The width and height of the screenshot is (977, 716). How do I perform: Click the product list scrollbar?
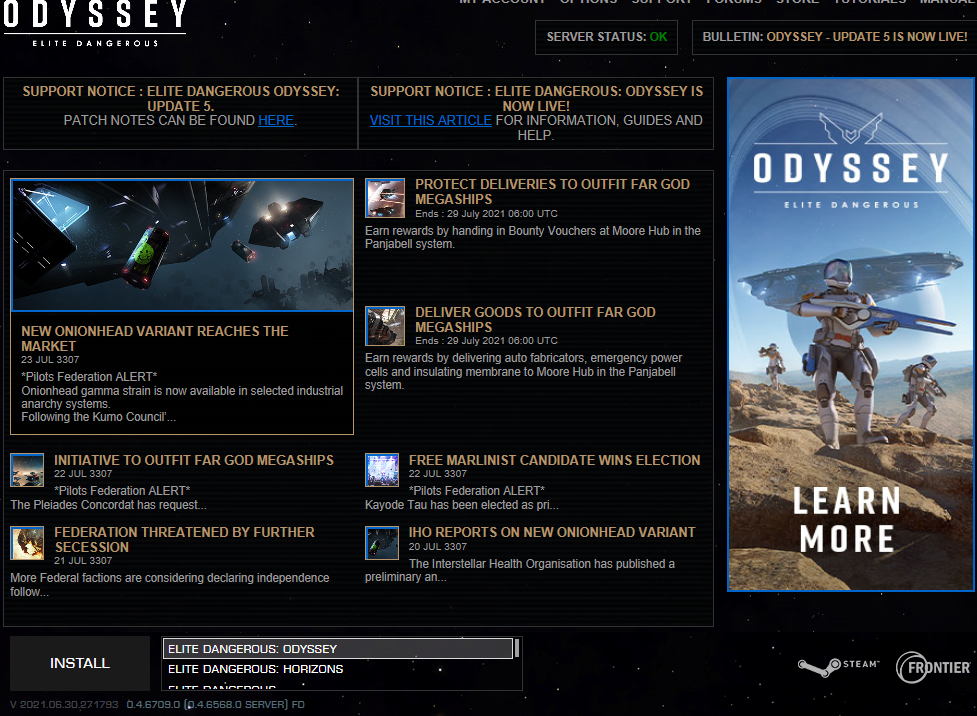coord(517,649)
